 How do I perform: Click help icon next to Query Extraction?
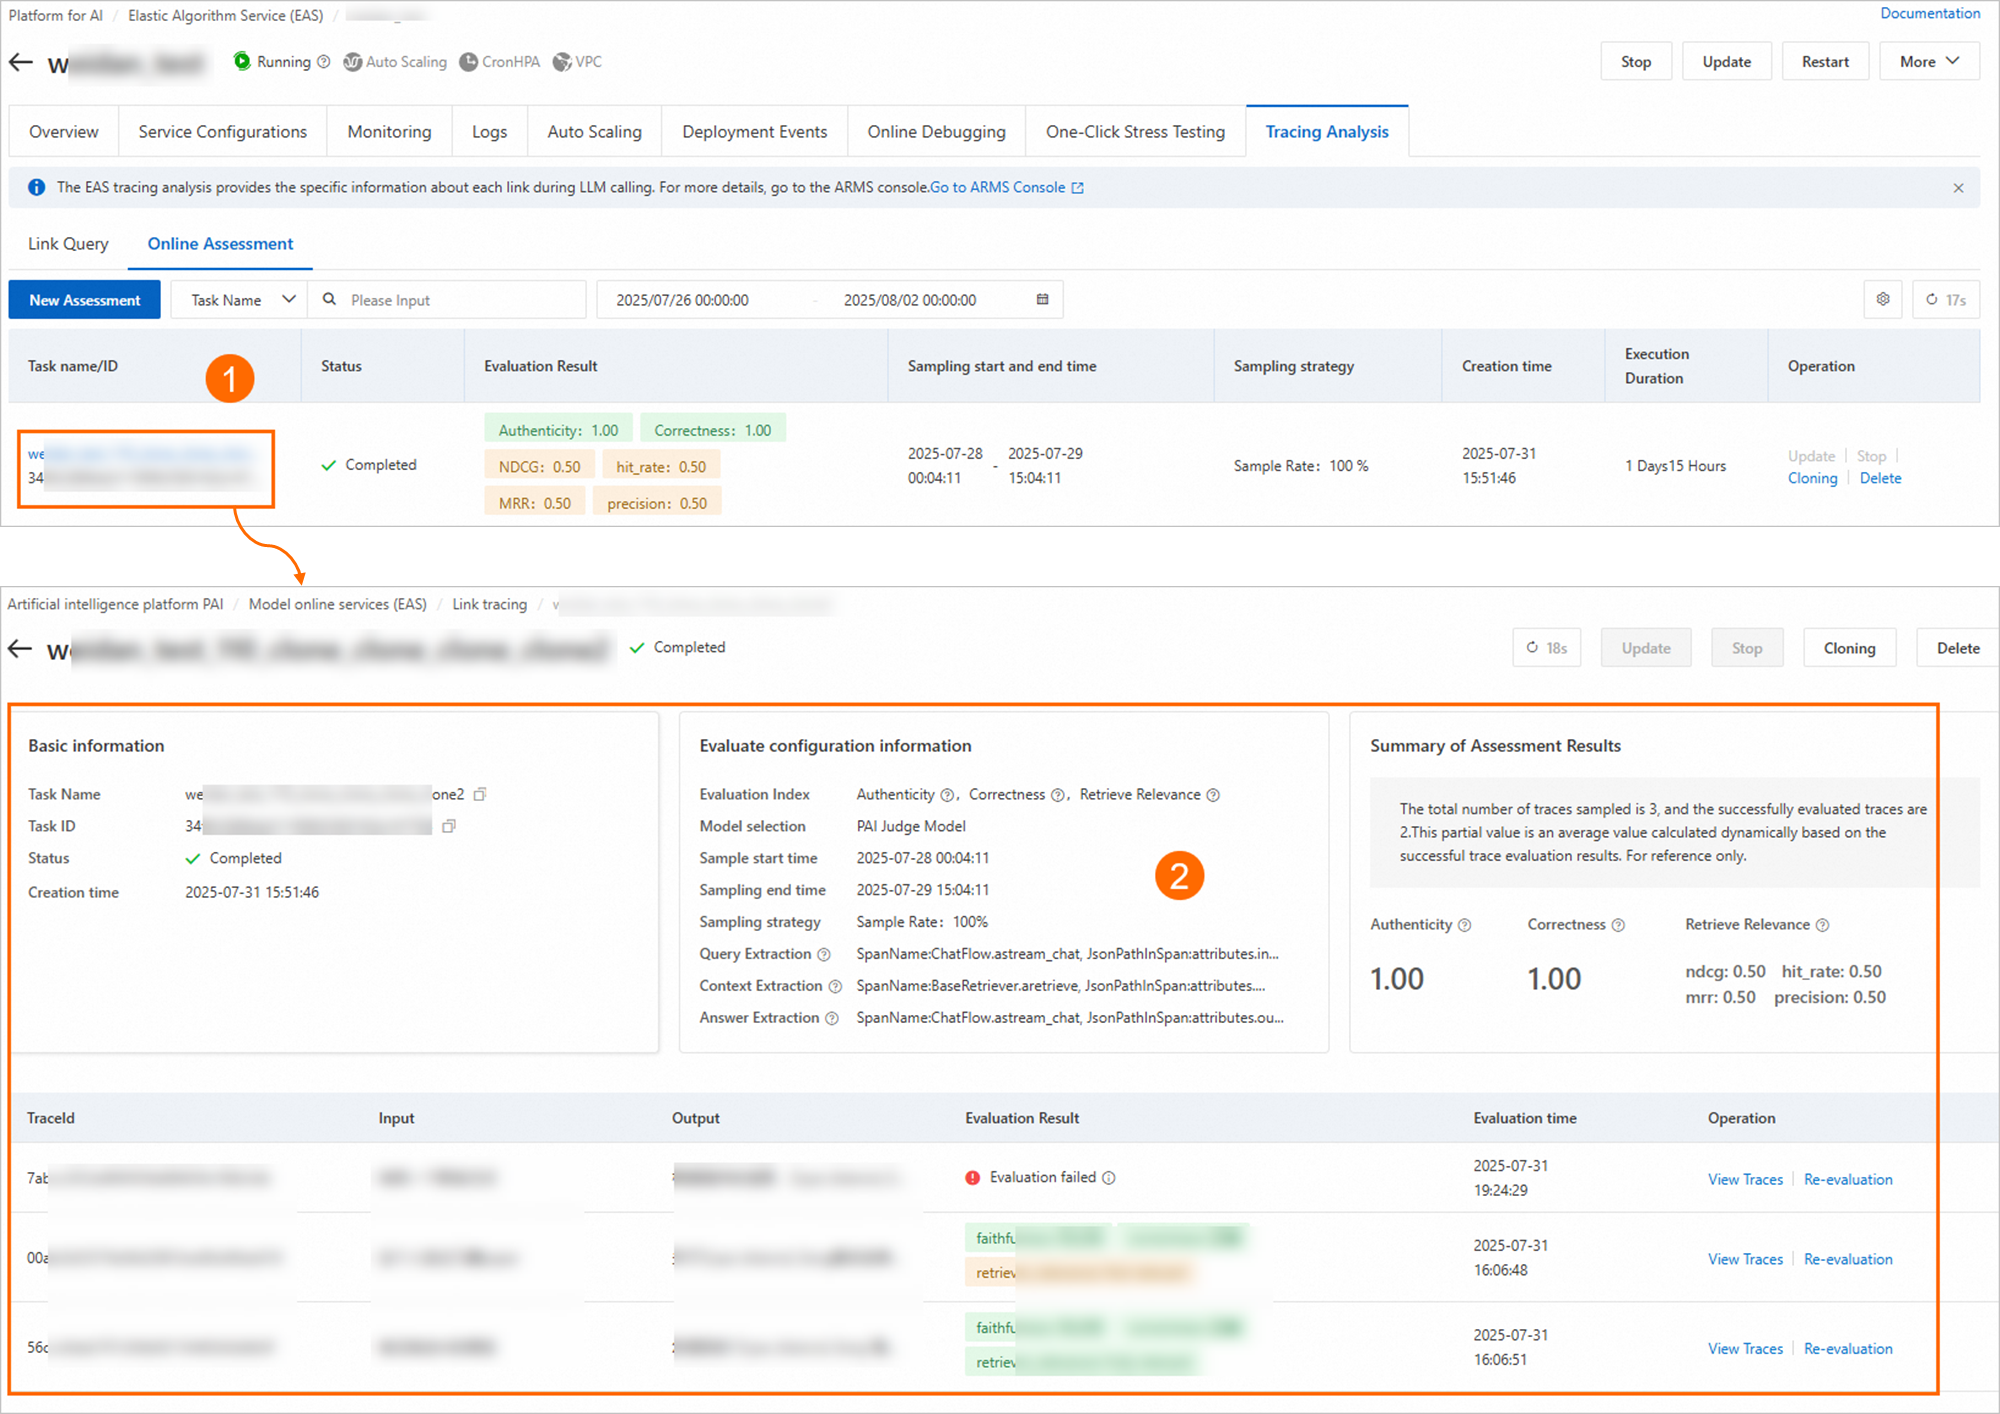[x=824, y=954]
